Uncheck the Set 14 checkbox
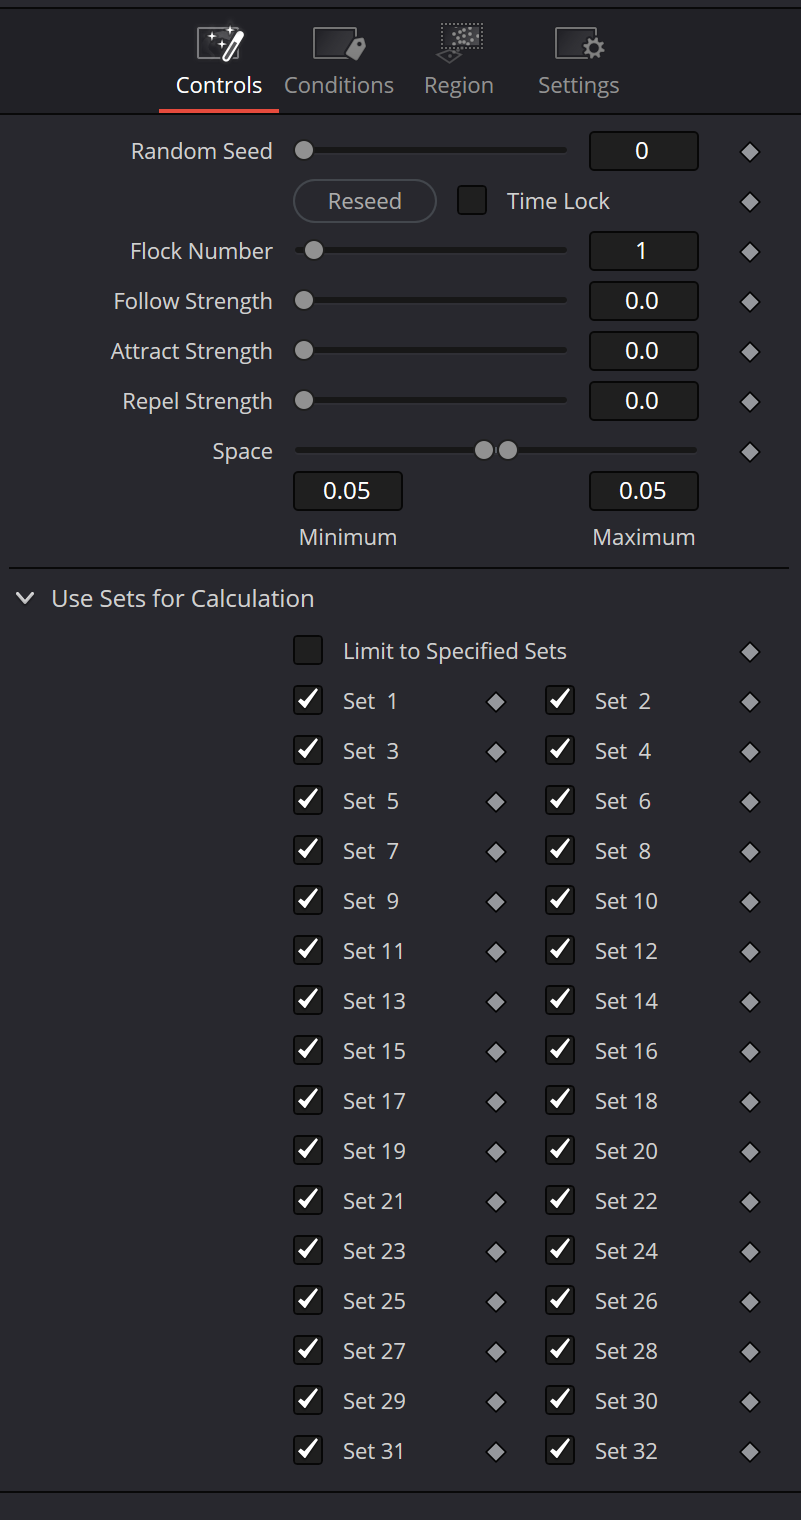The height and width of the screenshot is (1520, 801). (560, 1001)
